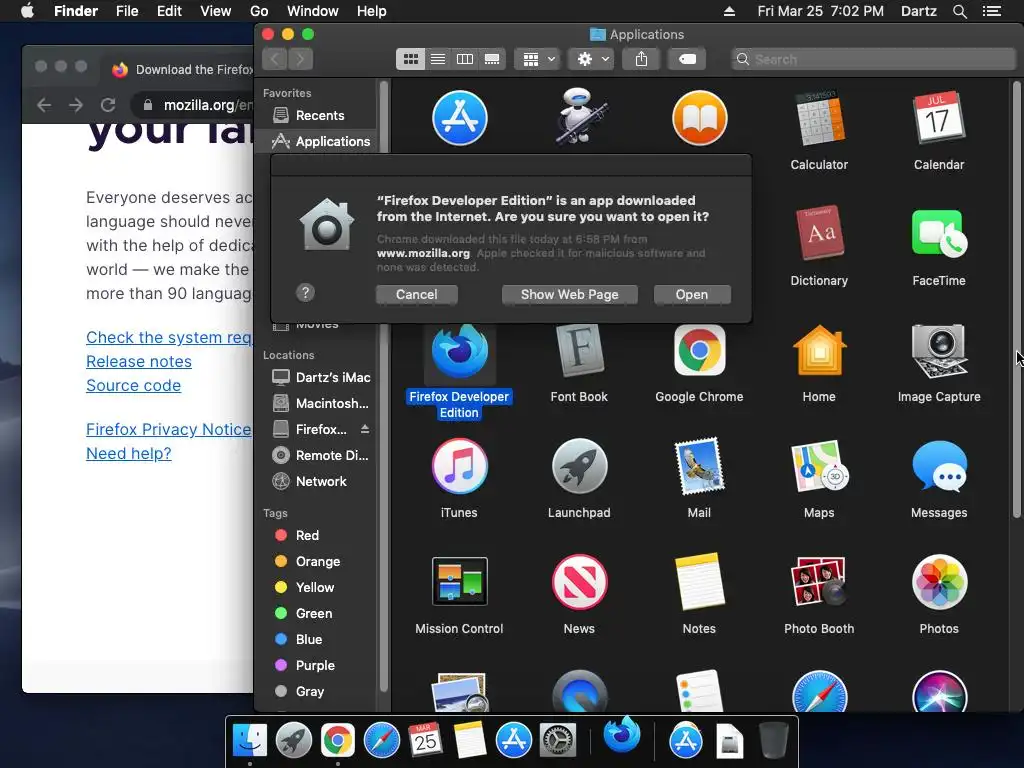Switch Finder to list view
The width and height of the screenshot is (1024, 768).
[438, 59]
